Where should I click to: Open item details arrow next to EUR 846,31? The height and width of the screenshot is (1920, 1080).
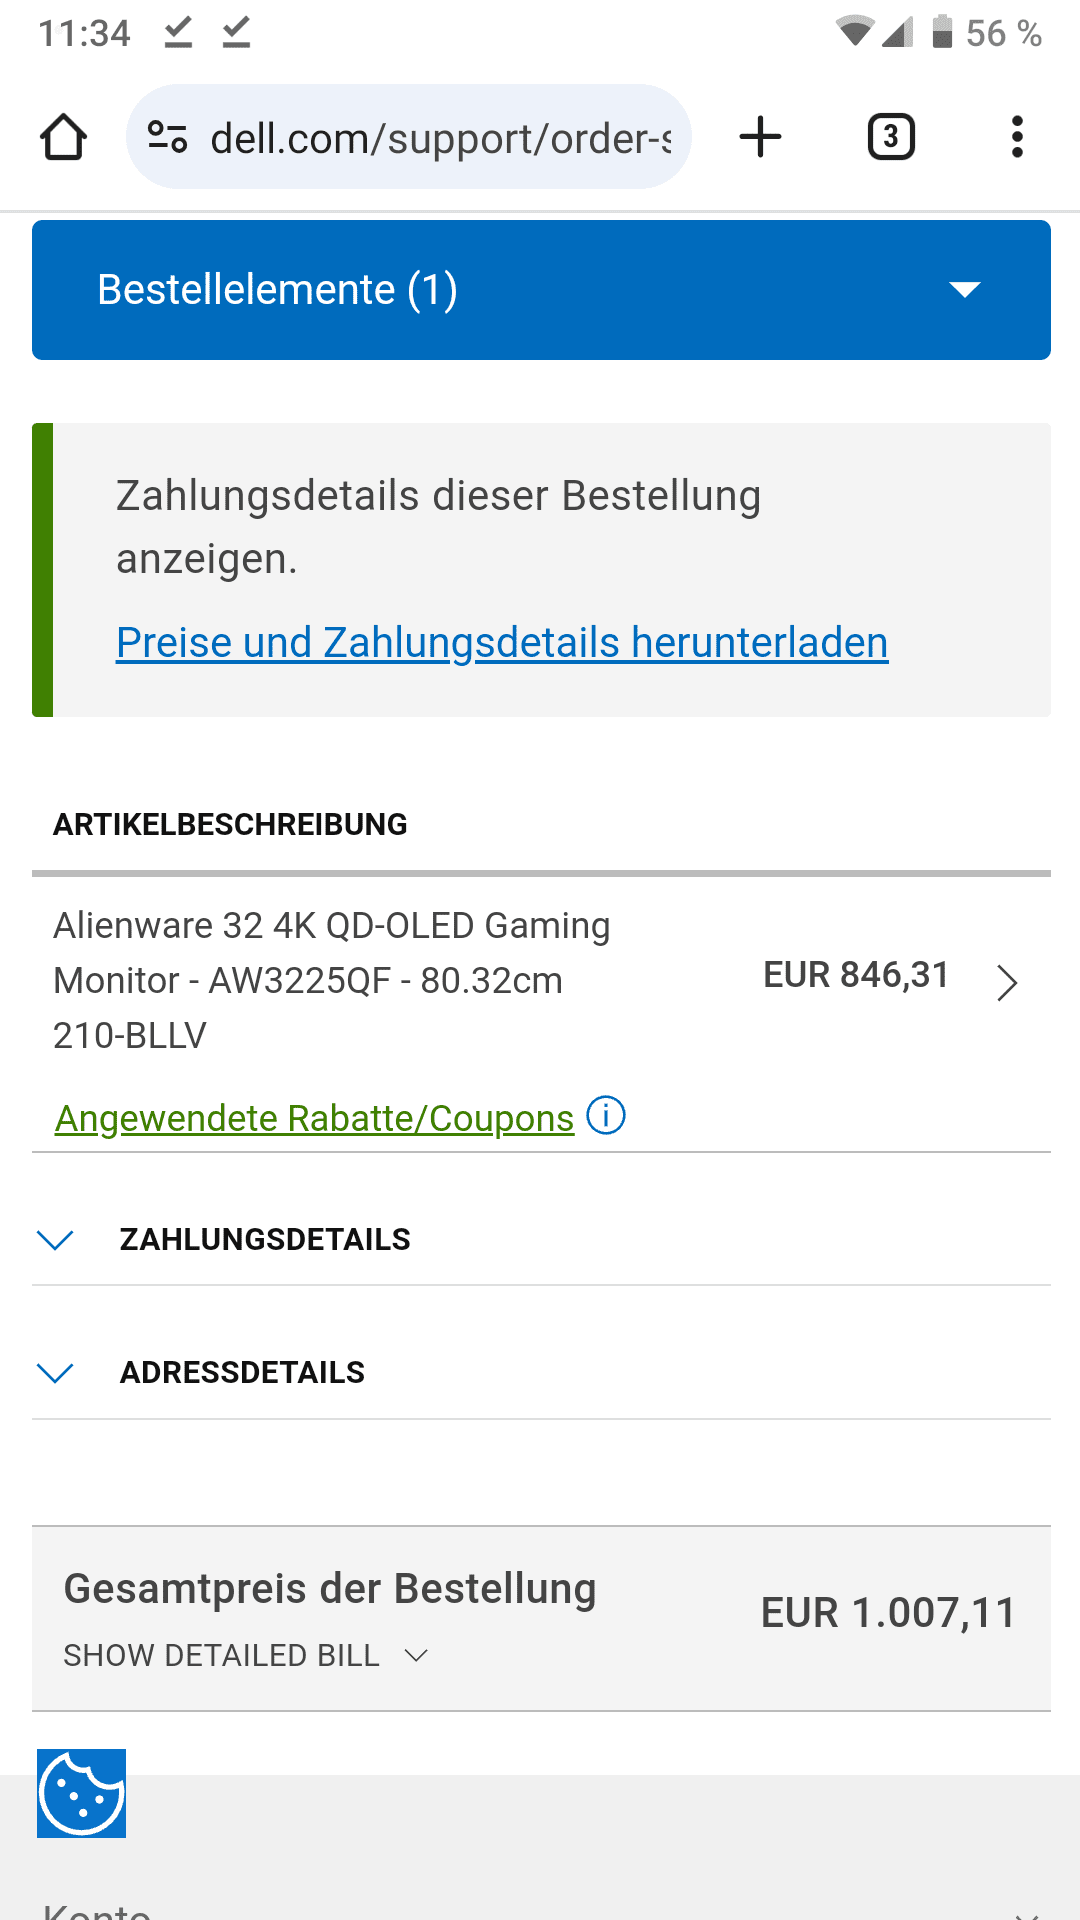1007,982
